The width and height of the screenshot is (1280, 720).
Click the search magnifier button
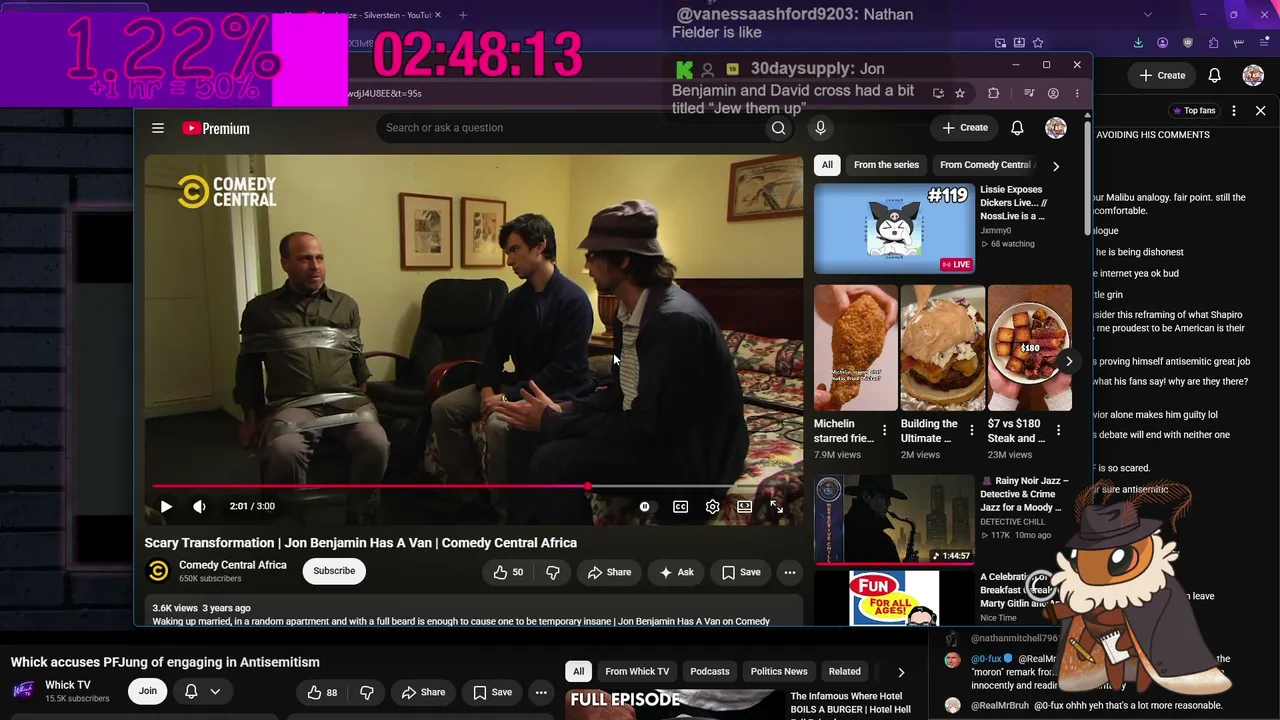(x=778, y=128)
